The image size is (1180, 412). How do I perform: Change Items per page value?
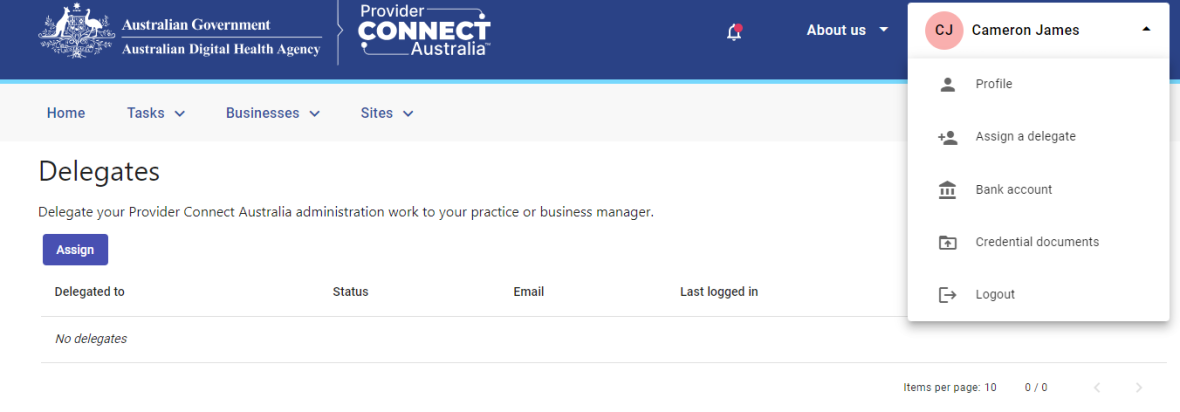[x=990, y=388]
